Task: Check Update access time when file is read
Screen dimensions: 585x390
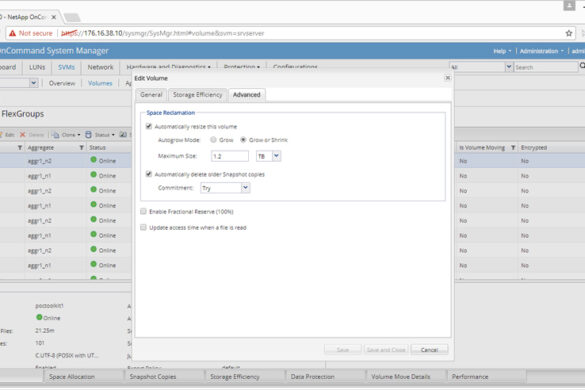Action: [x=143, y=227]
